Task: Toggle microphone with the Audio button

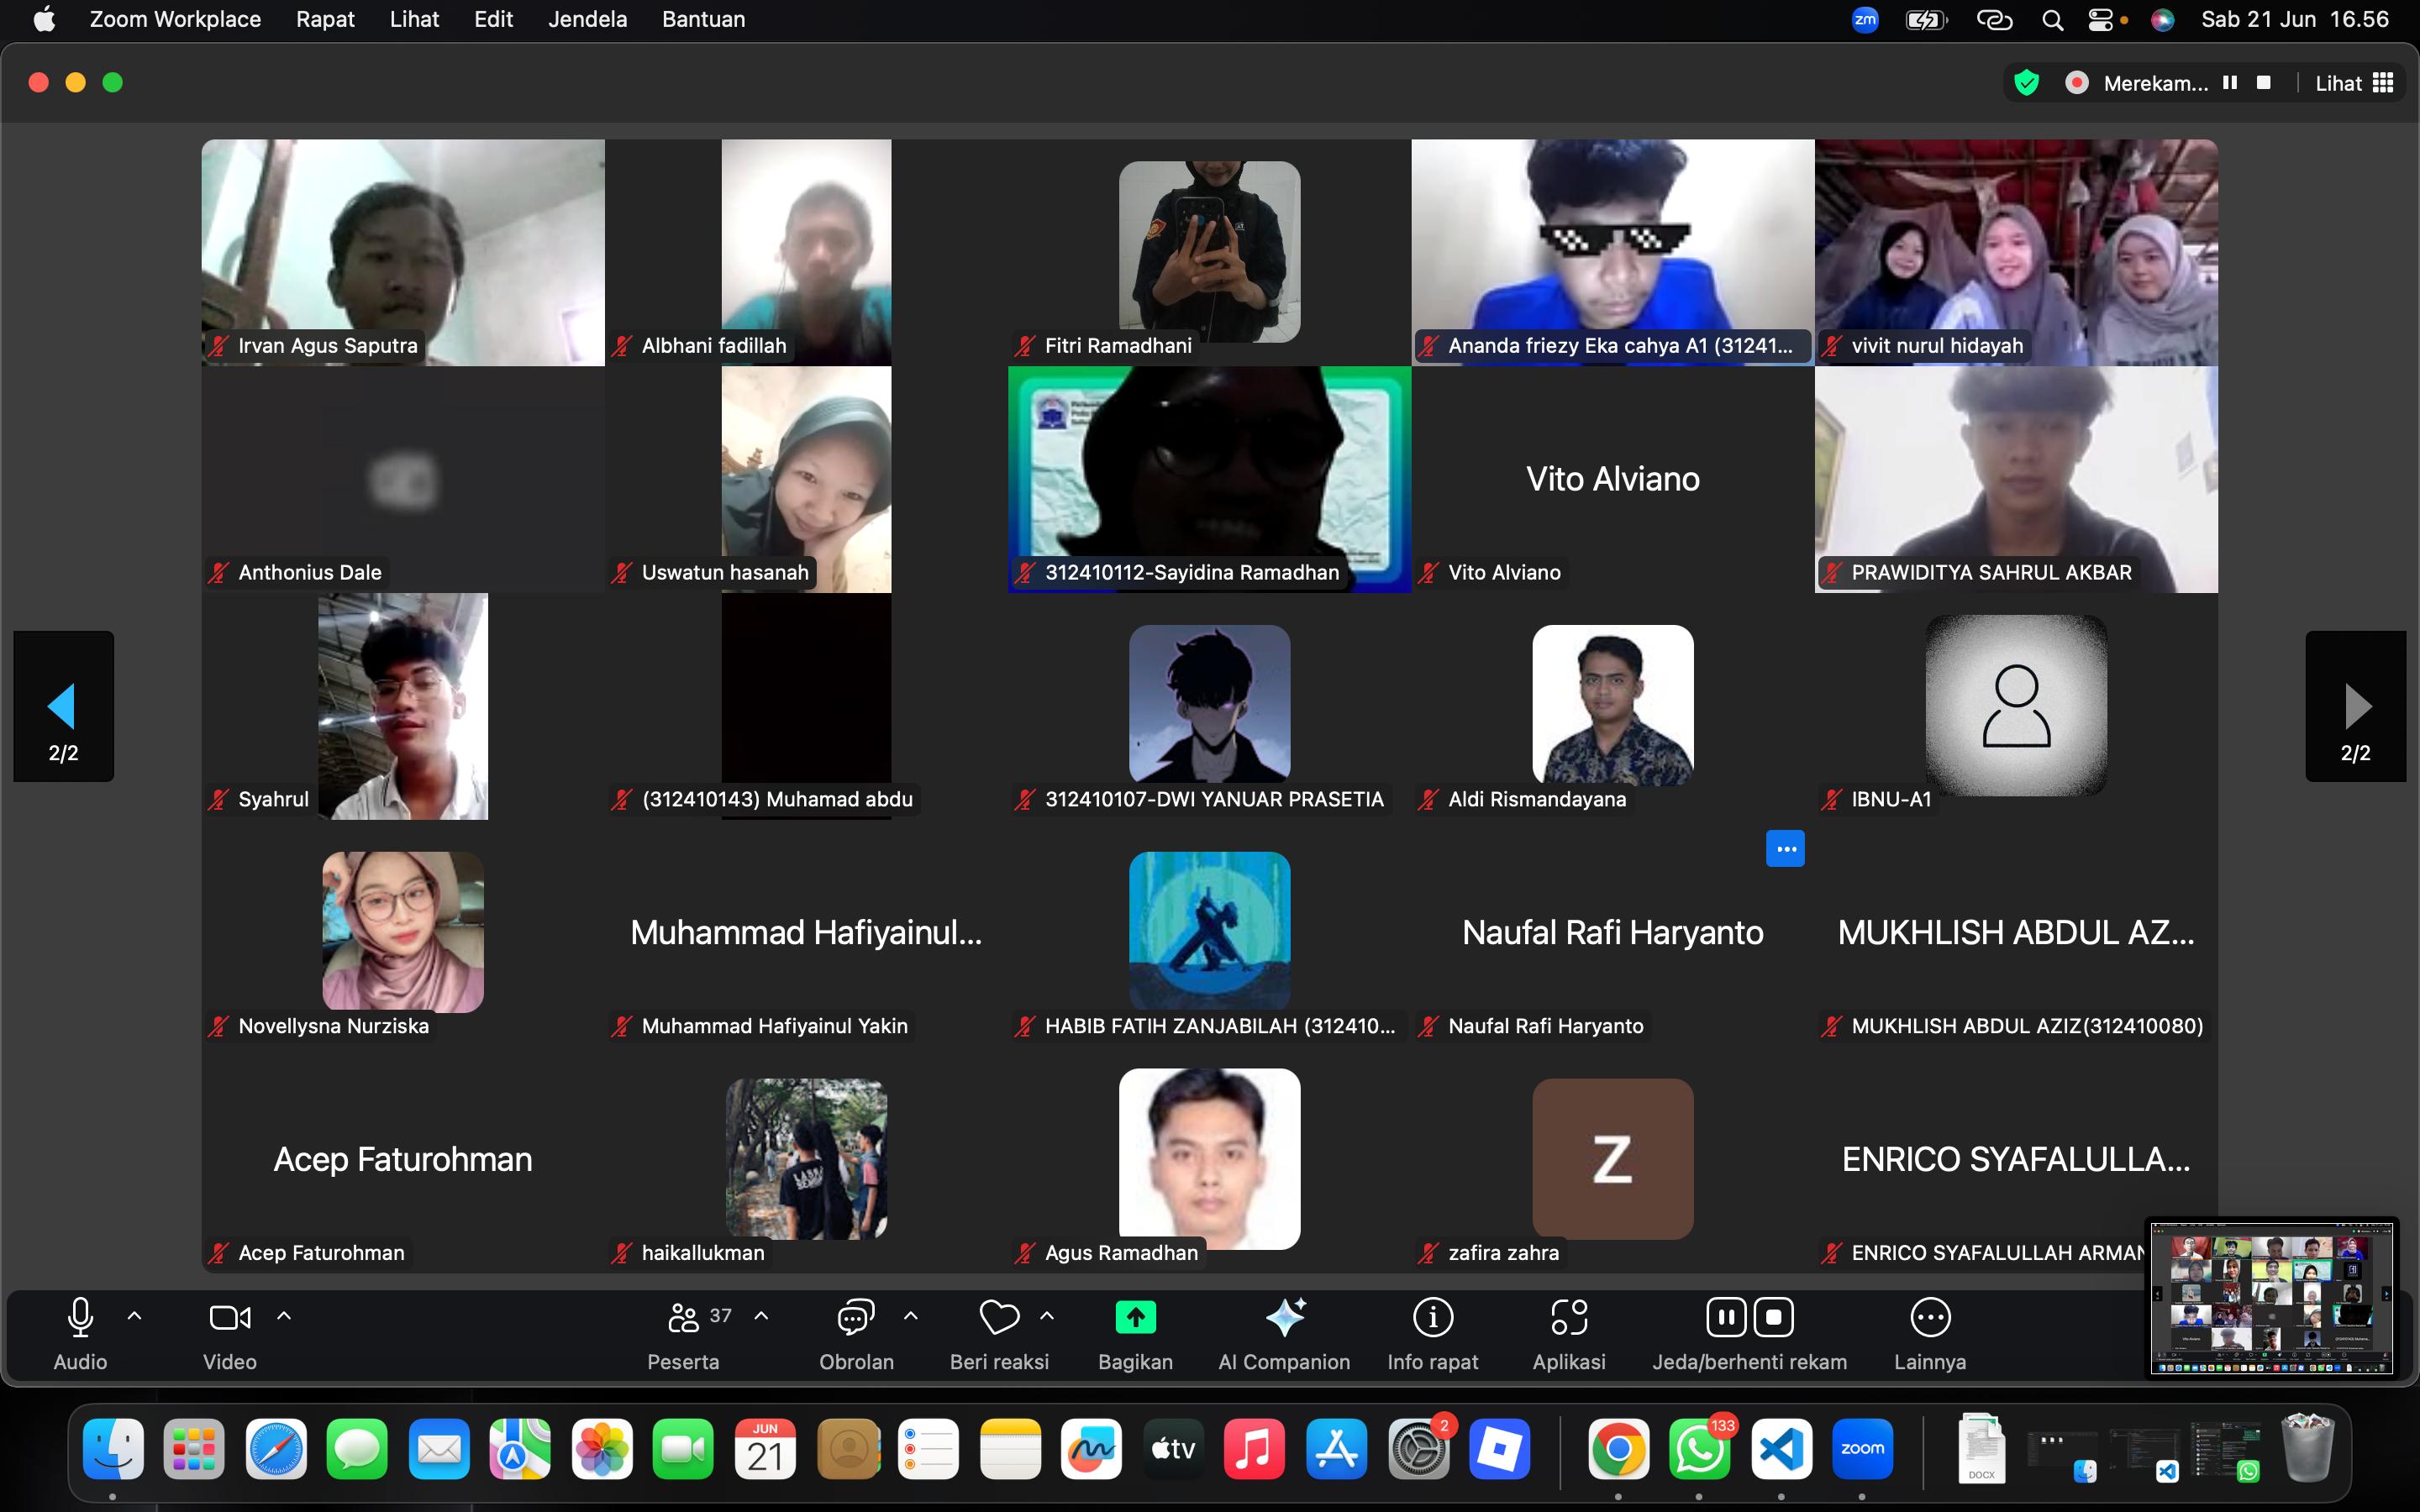Action: 80,1332
